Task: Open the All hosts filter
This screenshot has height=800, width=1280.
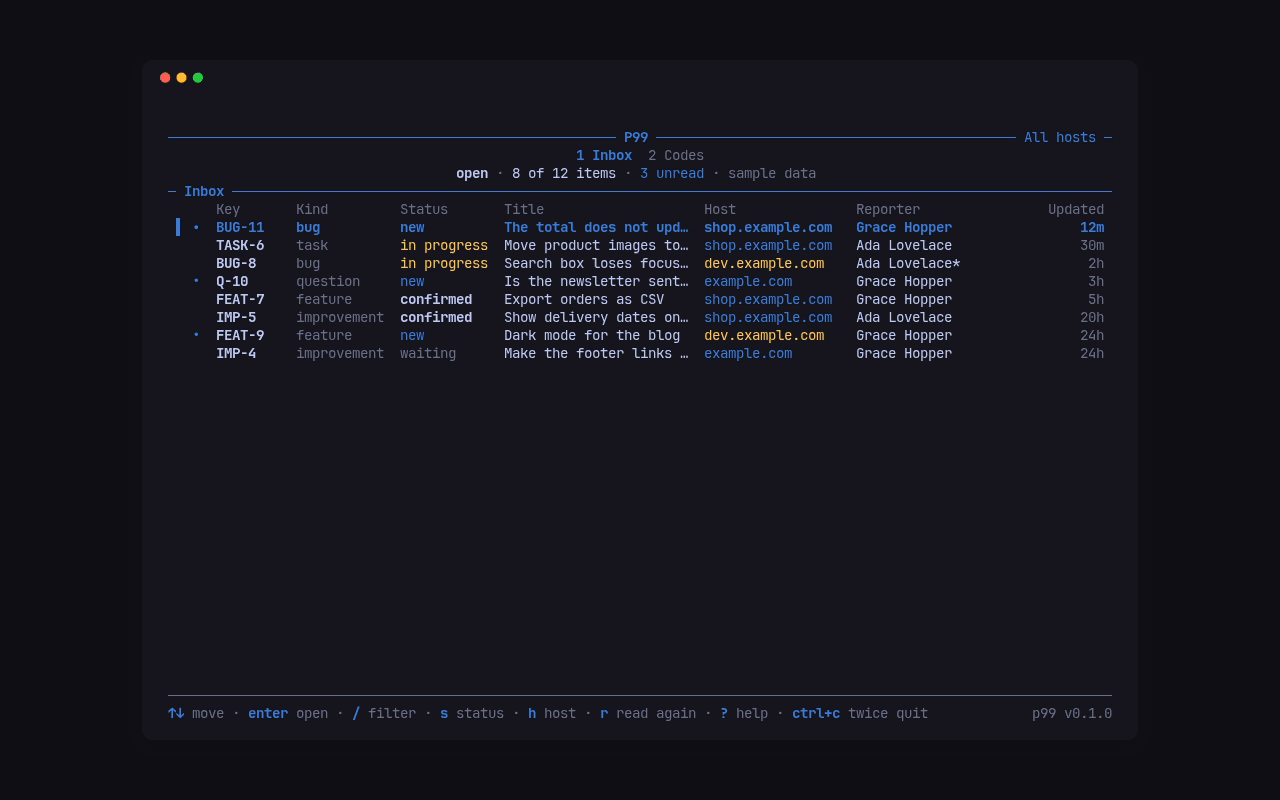Action: tap(1060, 137)
